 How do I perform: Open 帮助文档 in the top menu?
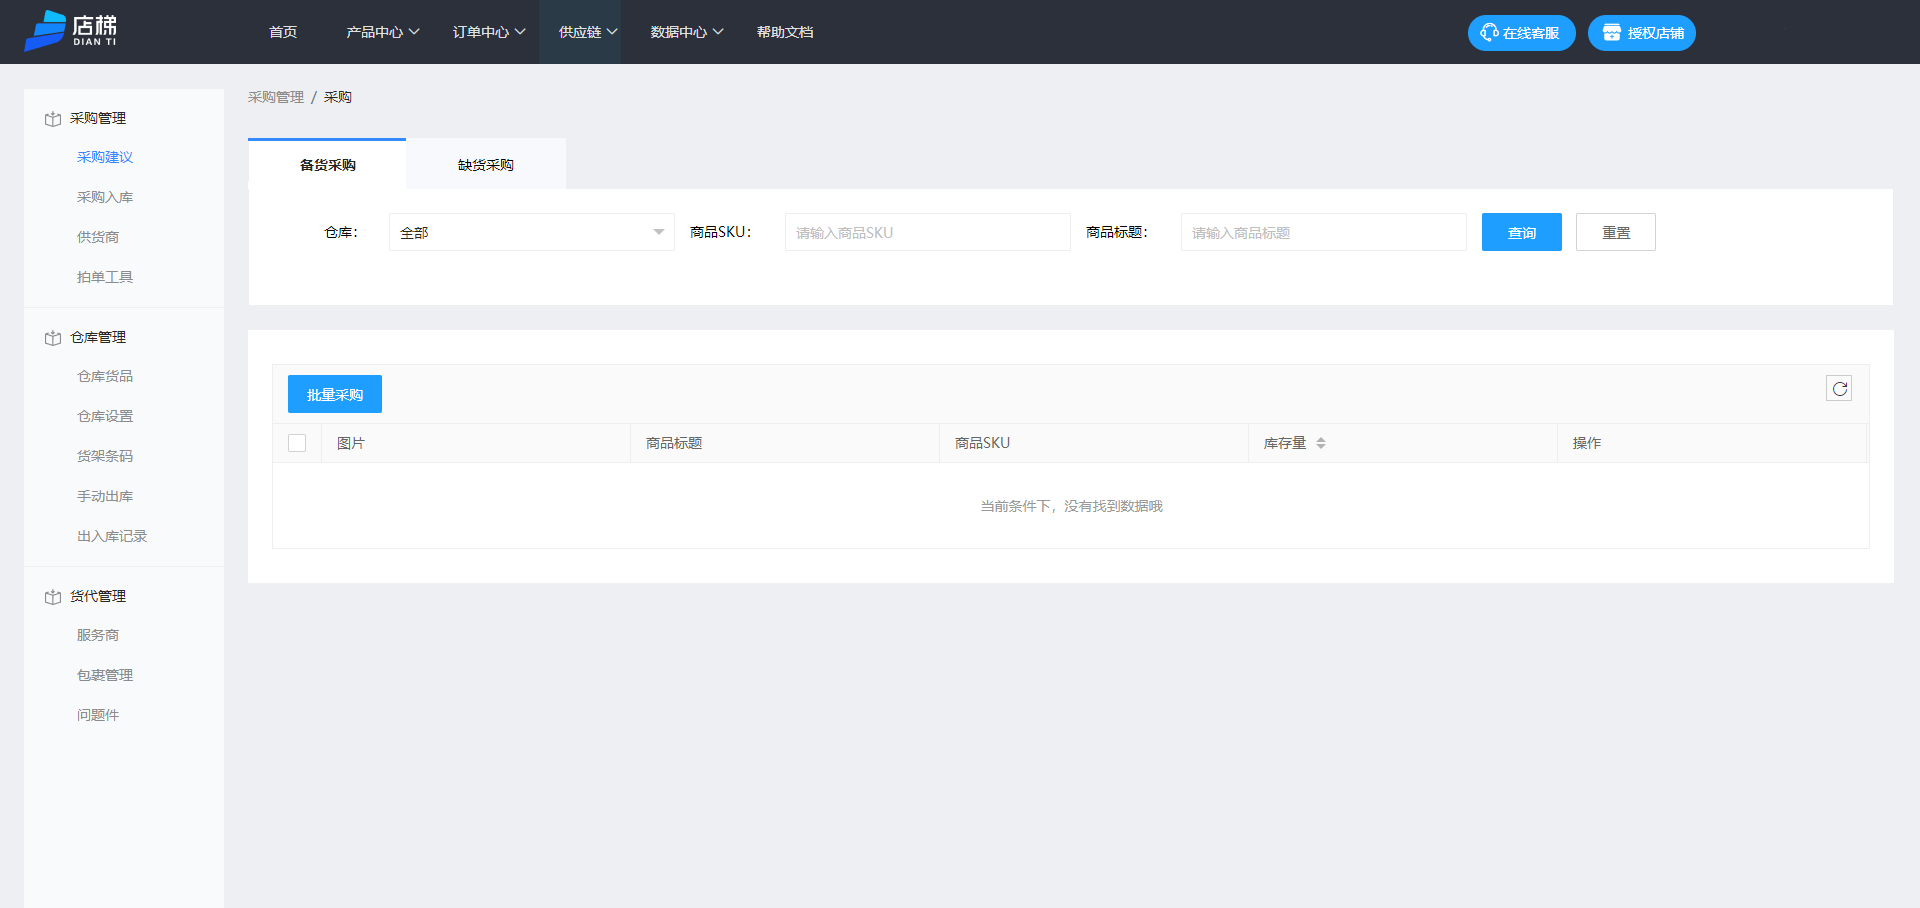click(786, 31)
